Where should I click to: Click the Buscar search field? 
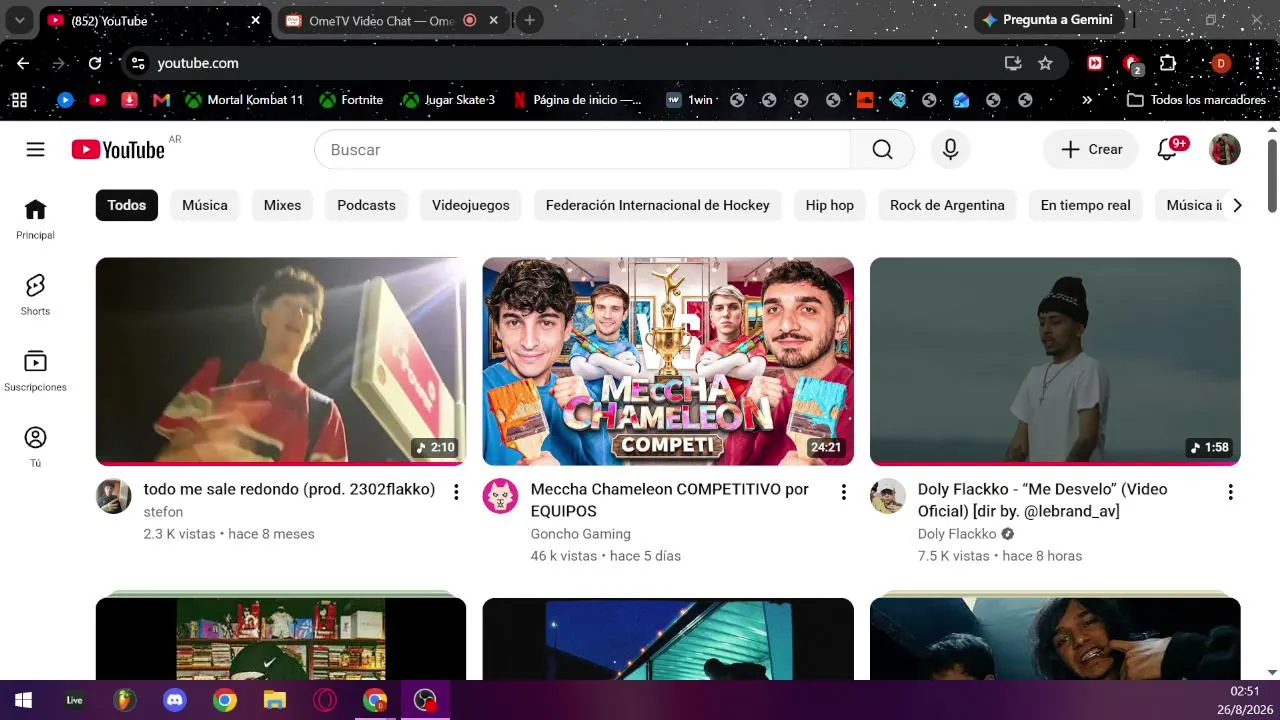click(582, 149)
